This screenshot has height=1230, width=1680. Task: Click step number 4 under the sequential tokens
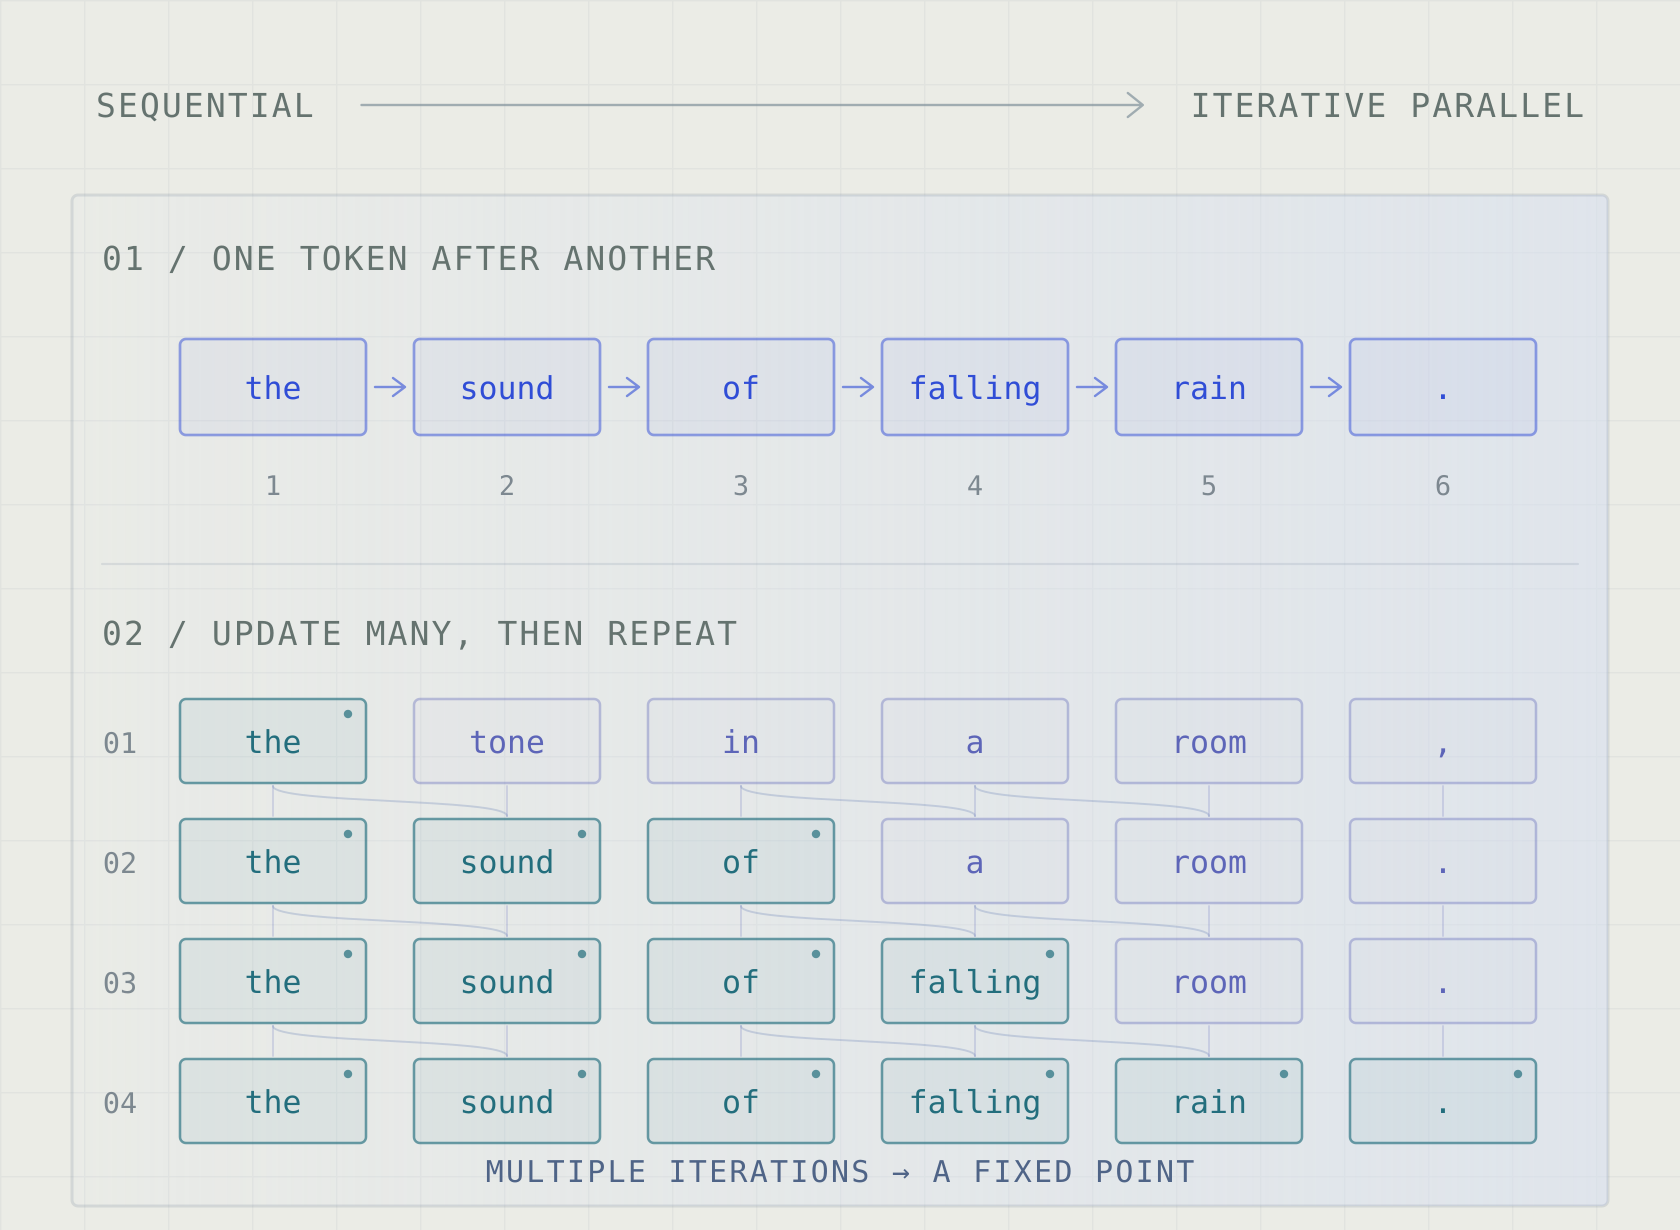[975, 486]
